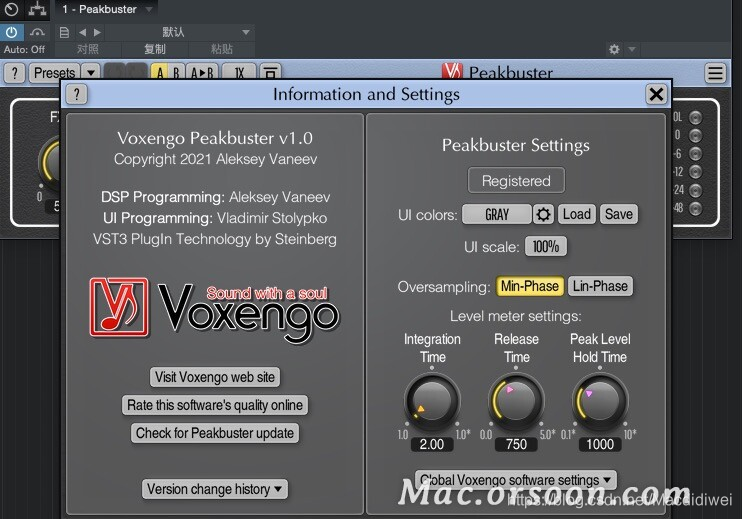Click the Integration Time value 2.00
The width and height of the screenshot is (742, 519).
click(x=432, y=444)
